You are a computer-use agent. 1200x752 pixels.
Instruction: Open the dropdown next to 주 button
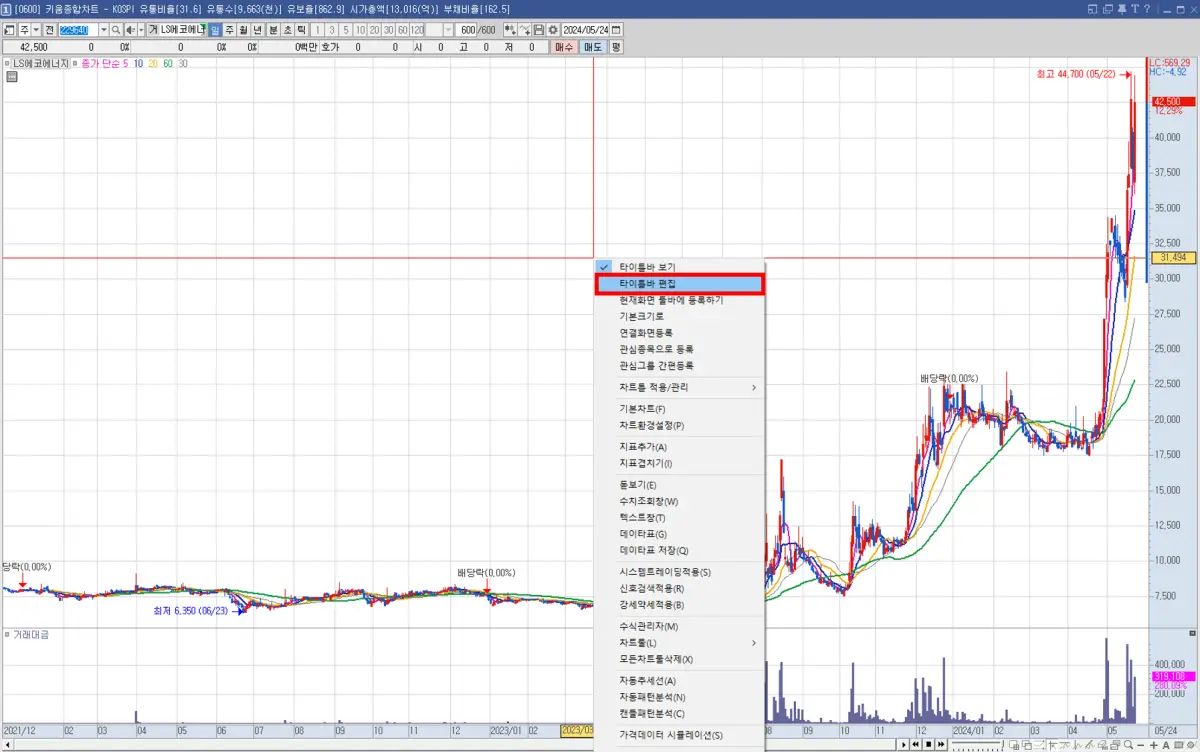(x=37, y=30)
